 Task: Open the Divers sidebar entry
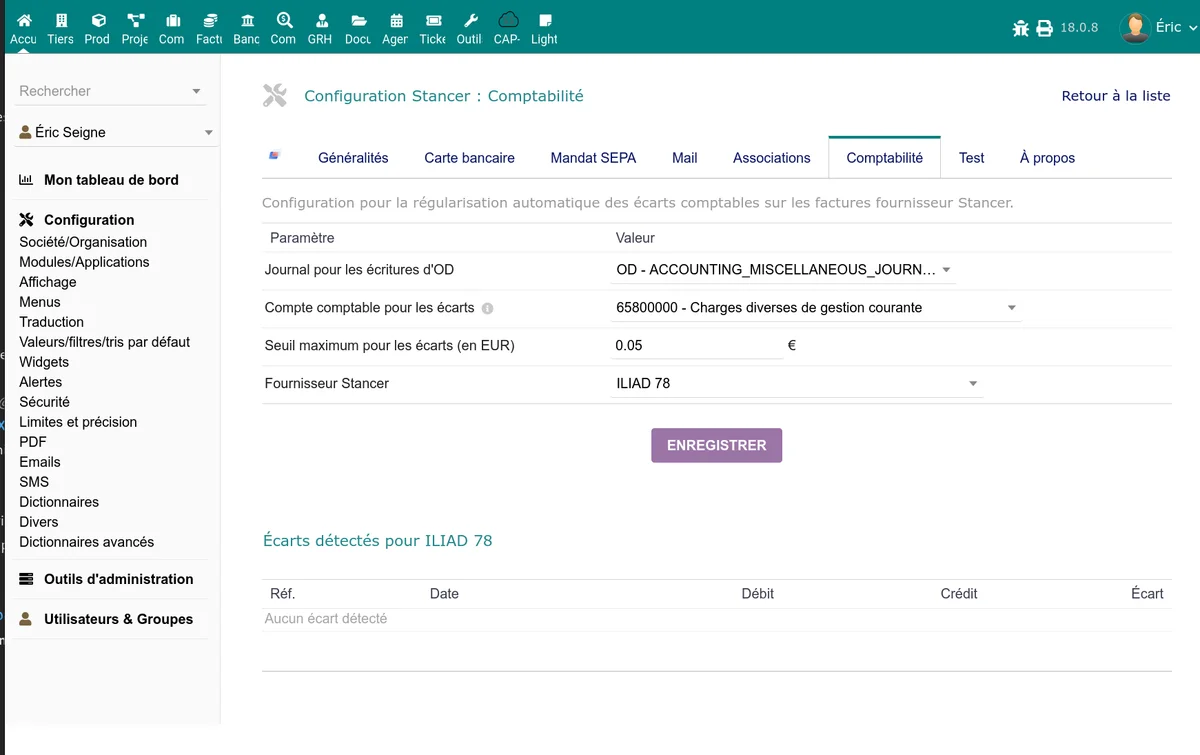[x=39, y=522]
